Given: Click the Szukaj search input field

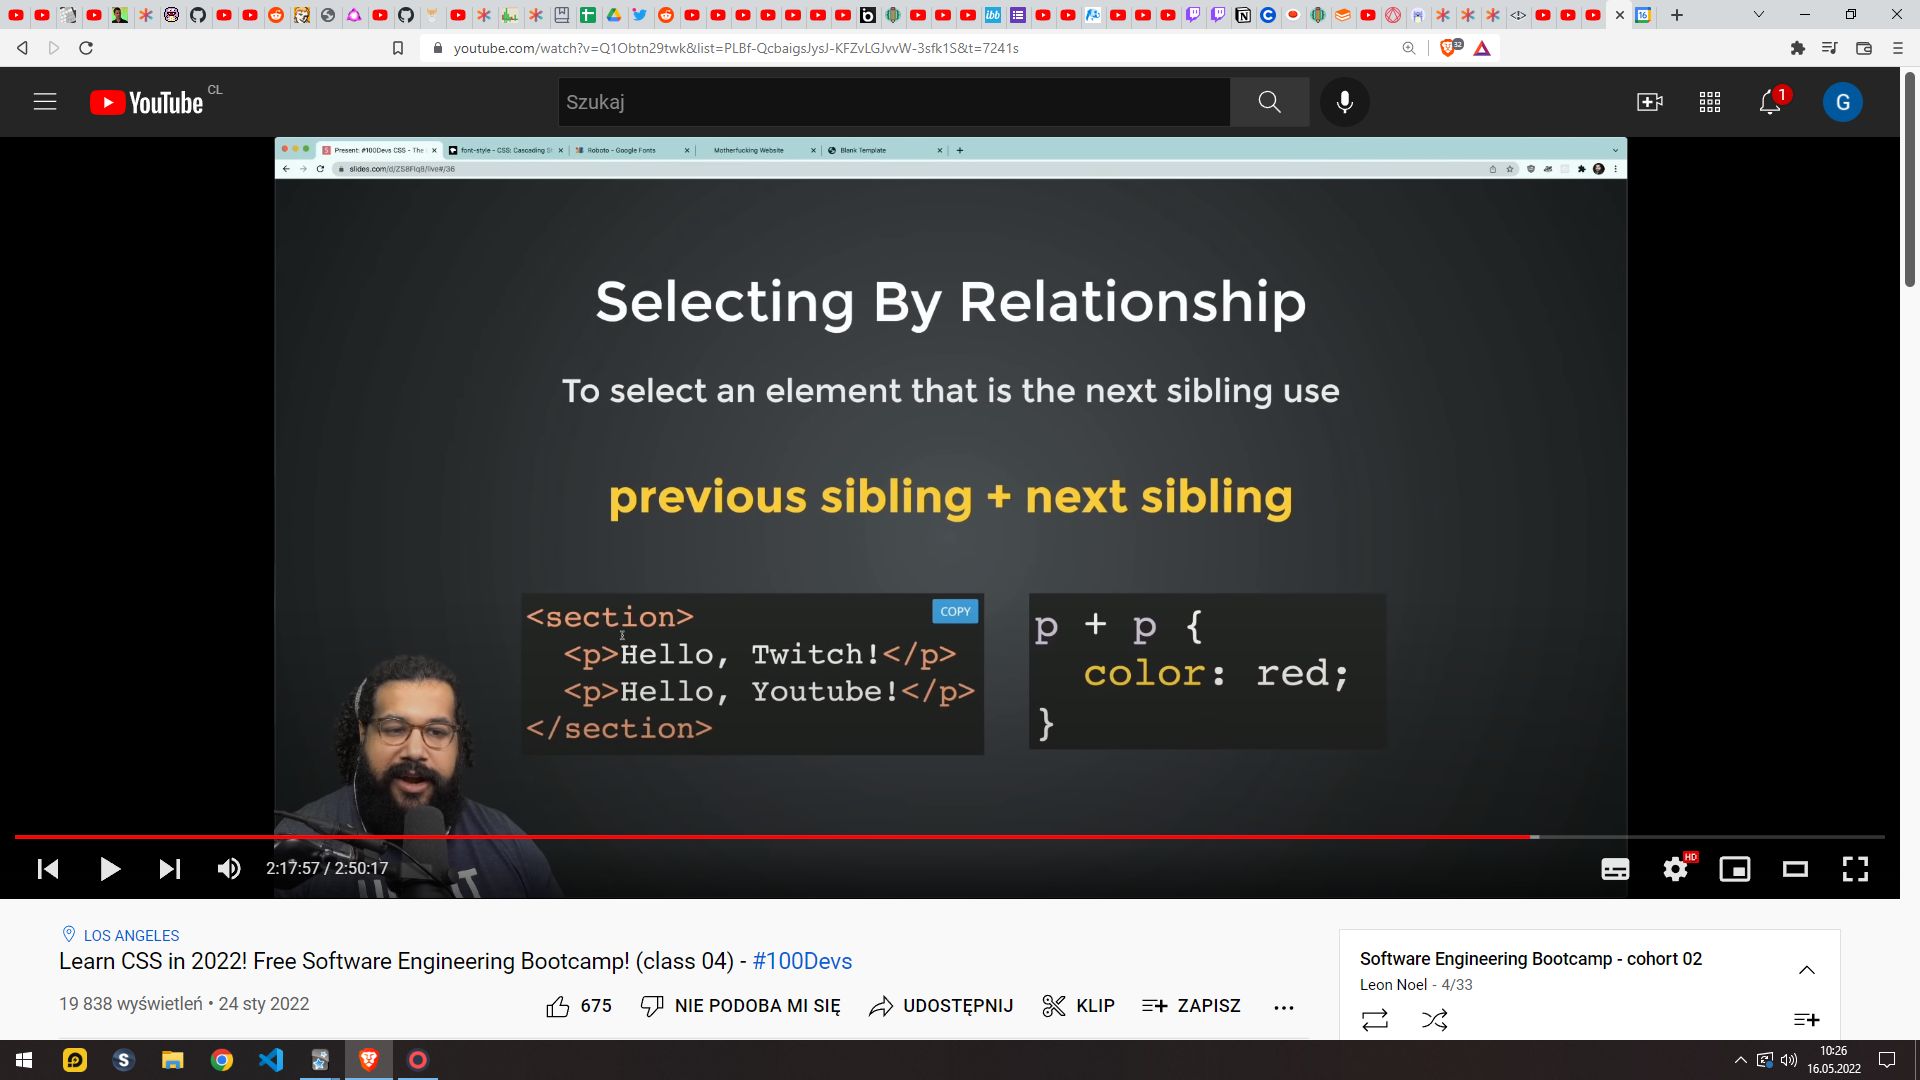Looking at the screenshot, I should (x=893, y=102).
